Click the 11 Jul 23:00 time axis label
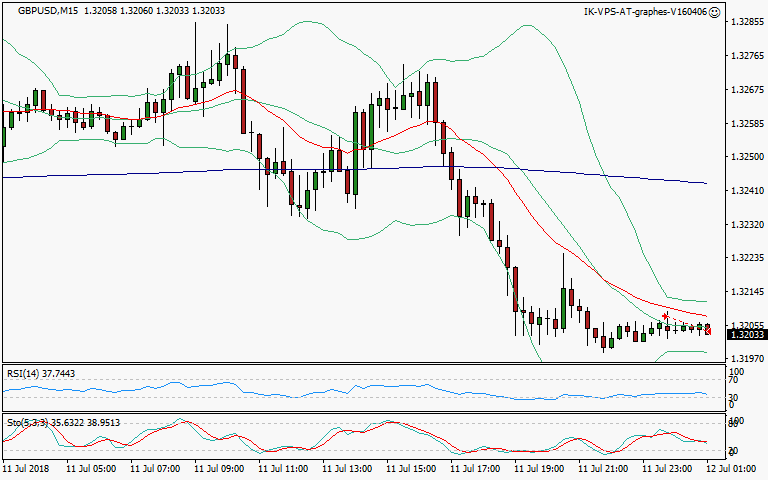Image resolution: width=768 pixels, height=480 pixels. pyautogui.click(x=667, y=469)
